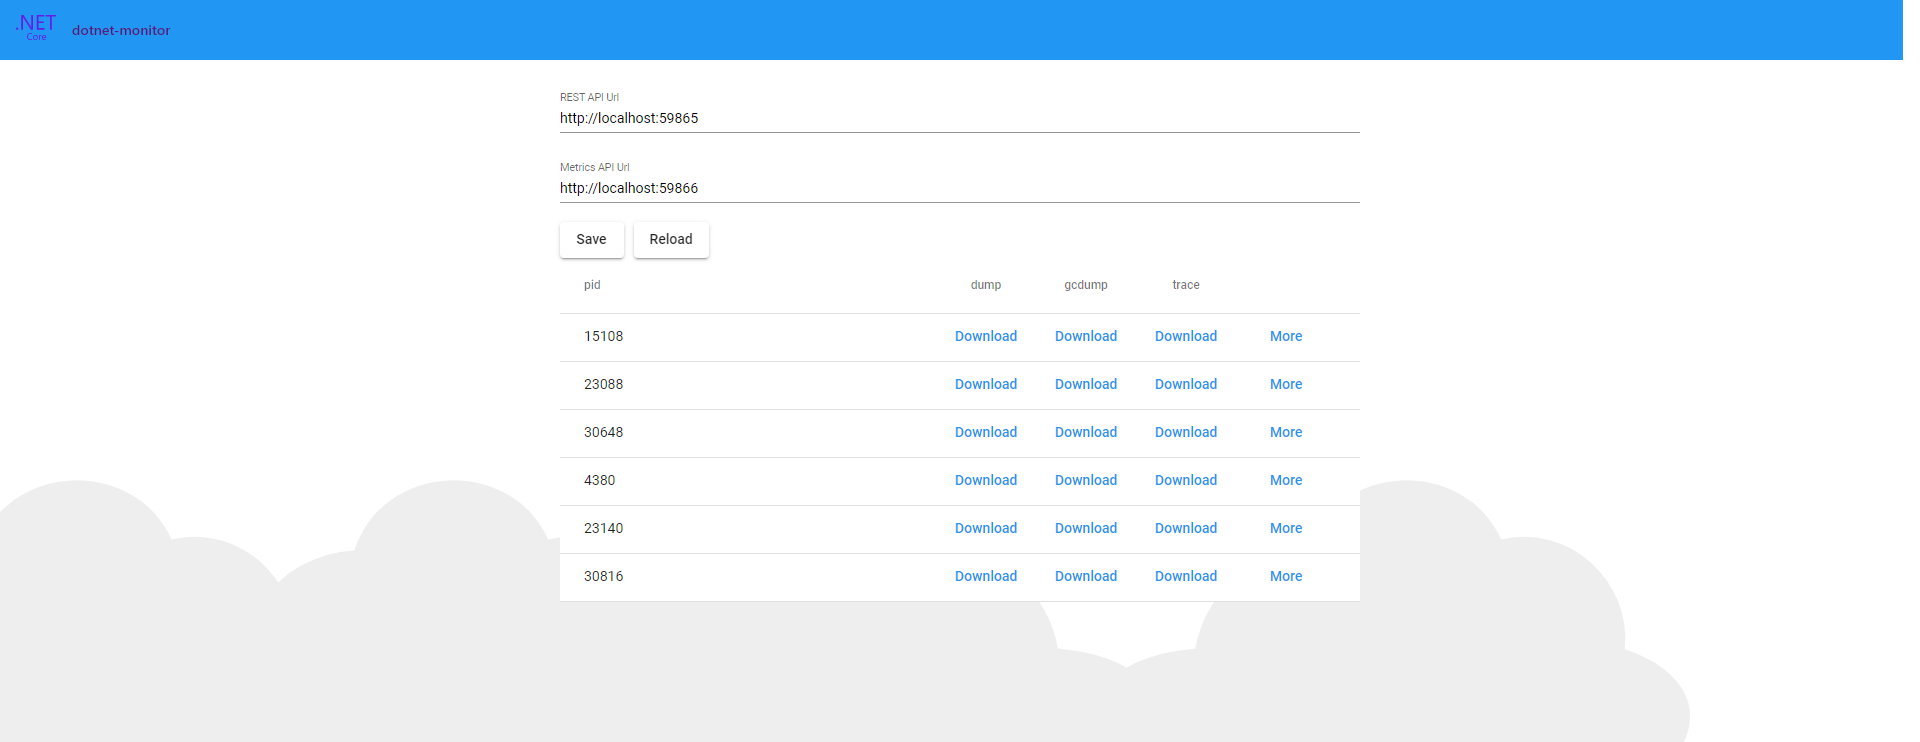Image resolution: width=1920 pixels, height=742 pixels.
Task: Click the dump column header
Action: [986, 286]
